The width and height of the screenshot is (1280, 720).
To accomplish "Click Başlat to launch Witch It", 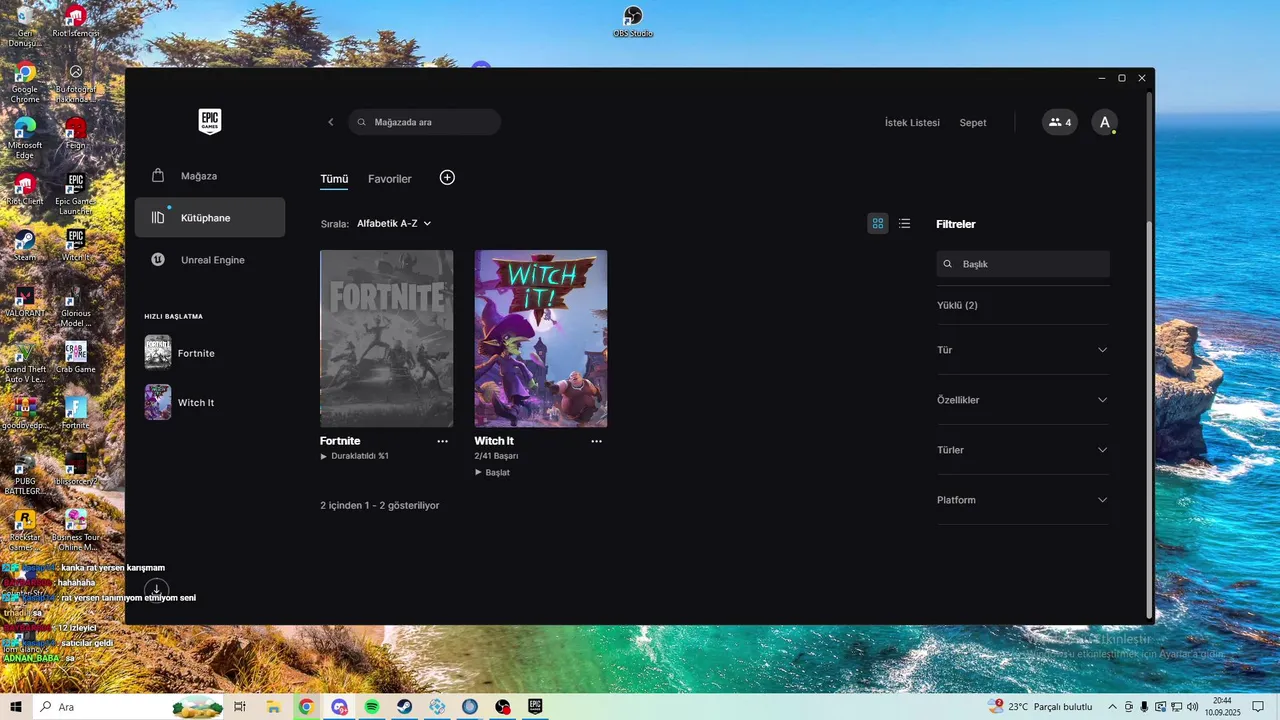I will click(x=492, y=472).
